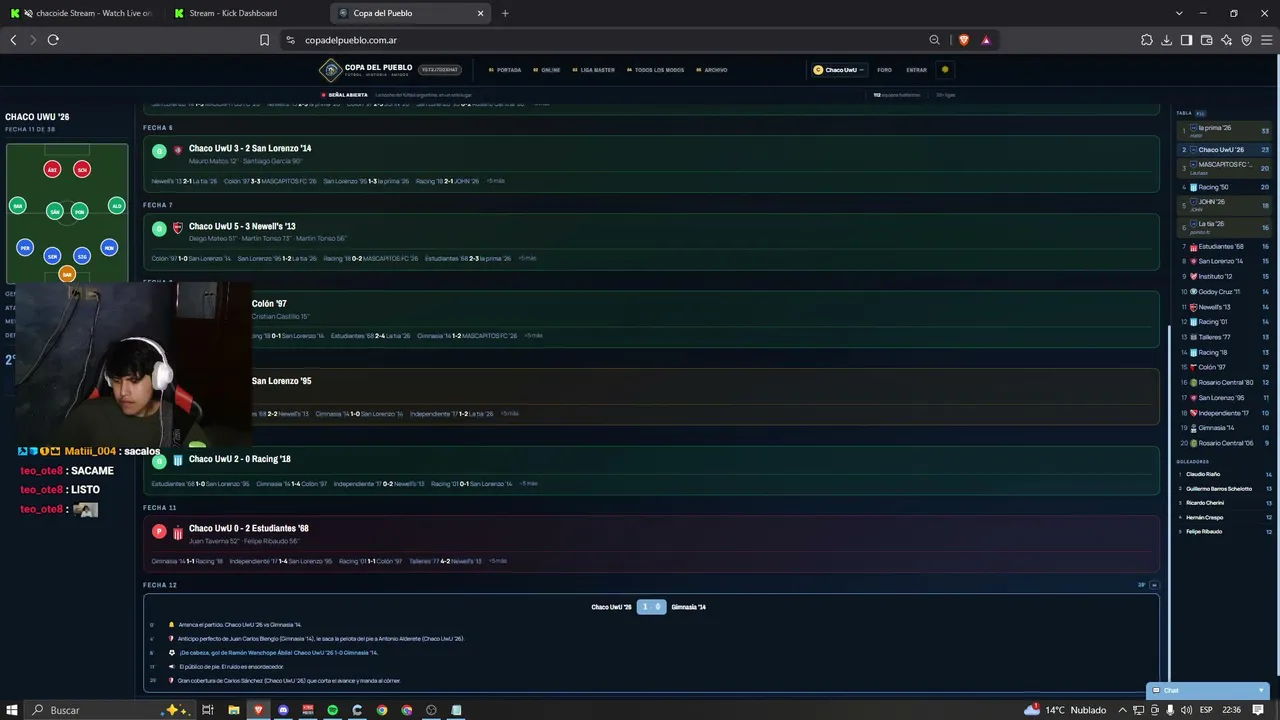Viewport: 1280px width, 720px height.
Task: Select Racing '50 in the standings table
Action: 1225,187
